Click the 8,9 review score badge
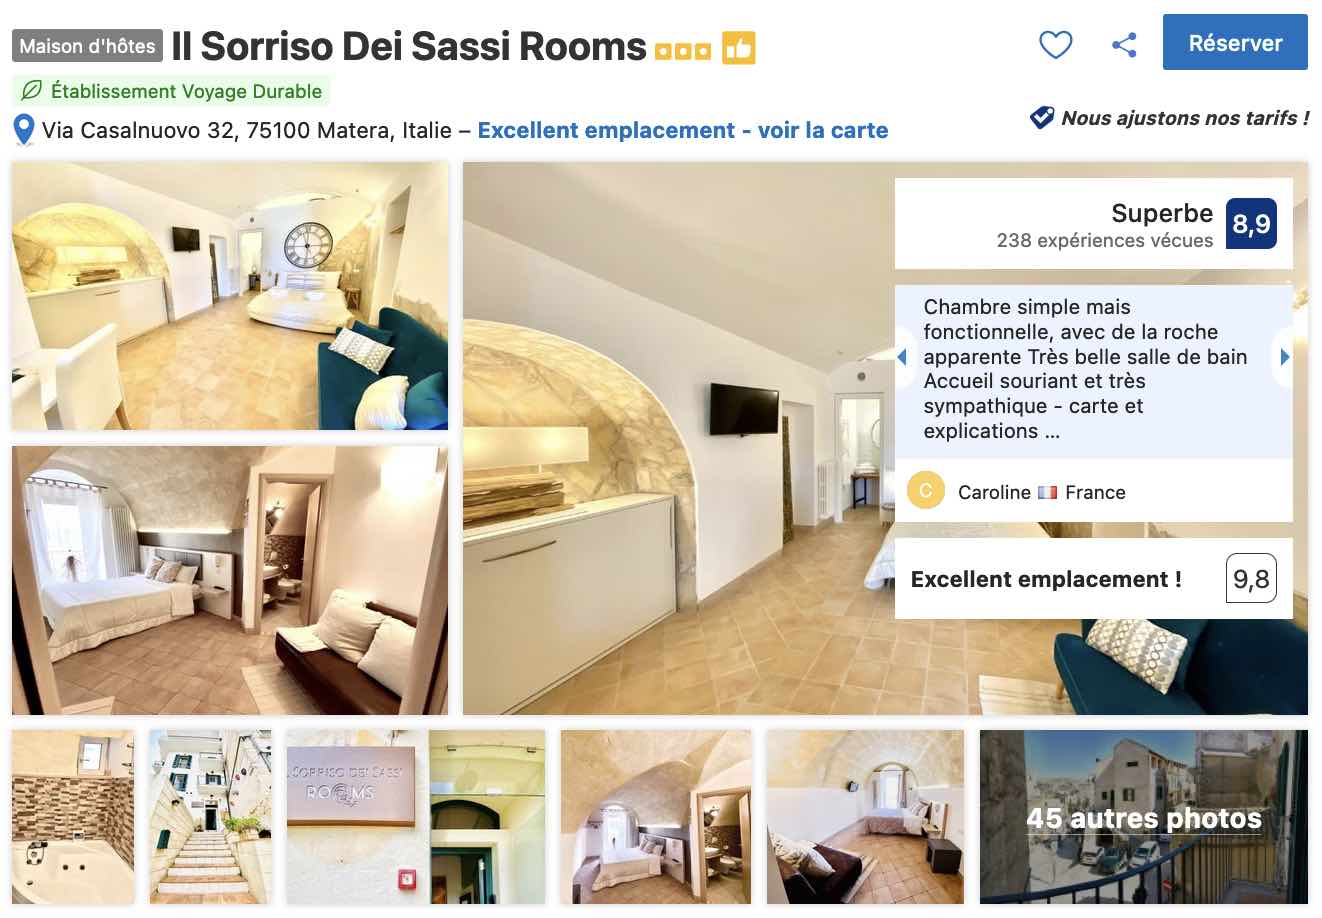Viewport: 1322px width, 918px height. pos(1251,223)
